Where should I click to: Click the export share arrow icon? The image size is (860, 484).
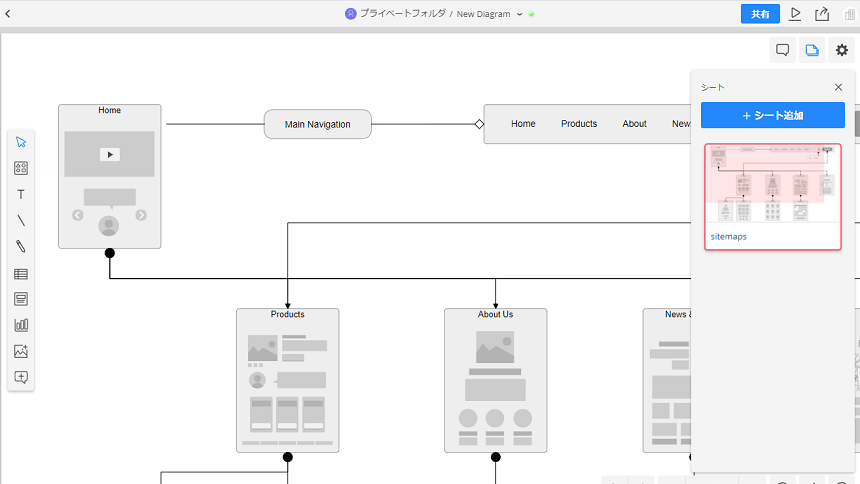pyautogui.click(x=822, y=14)
